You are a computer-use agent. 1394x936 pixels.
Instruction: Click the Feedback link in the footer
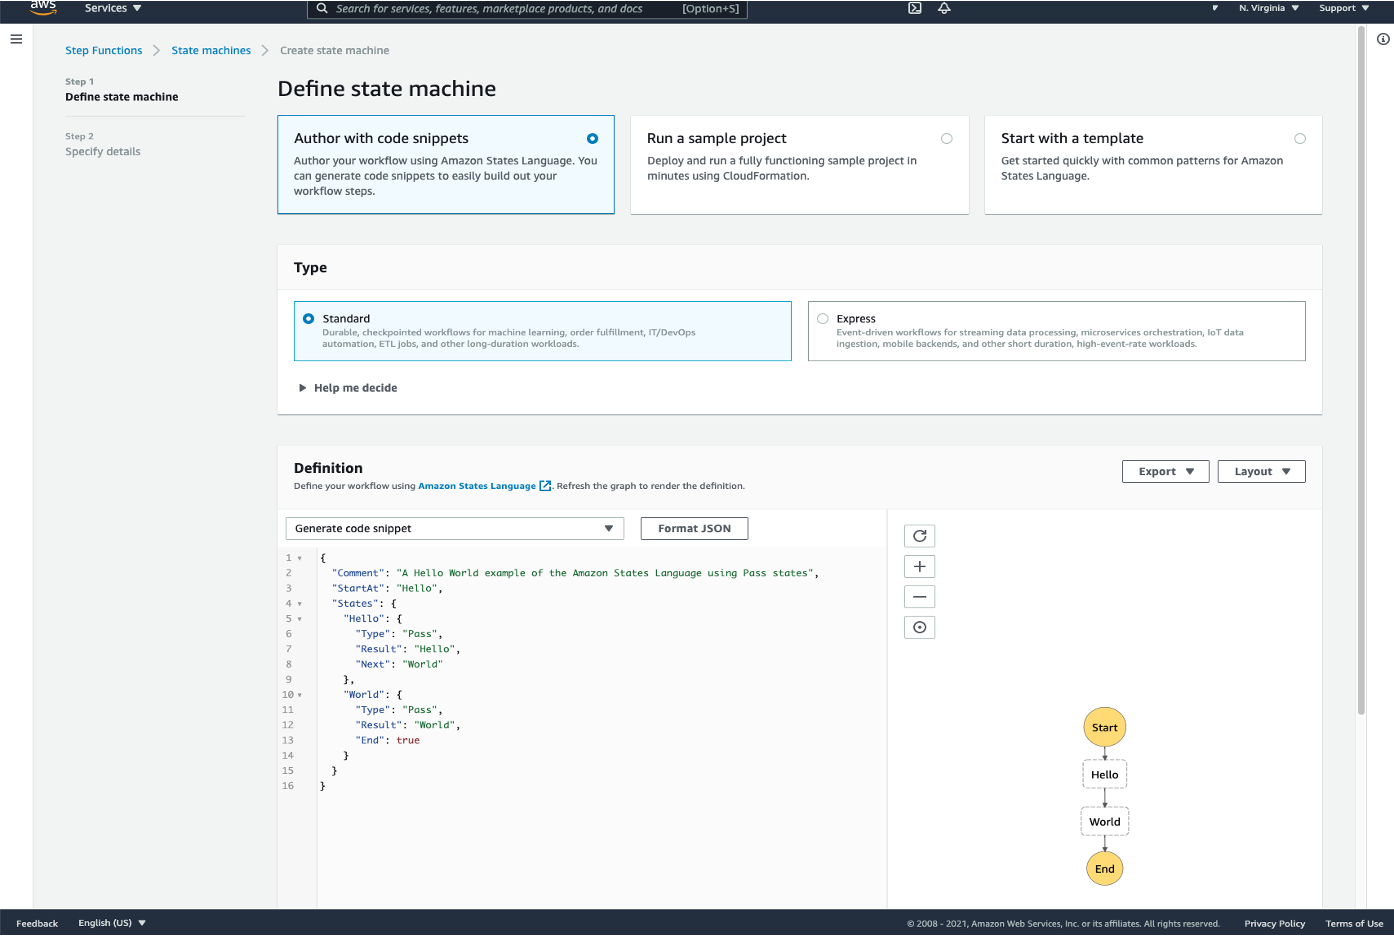37,923
